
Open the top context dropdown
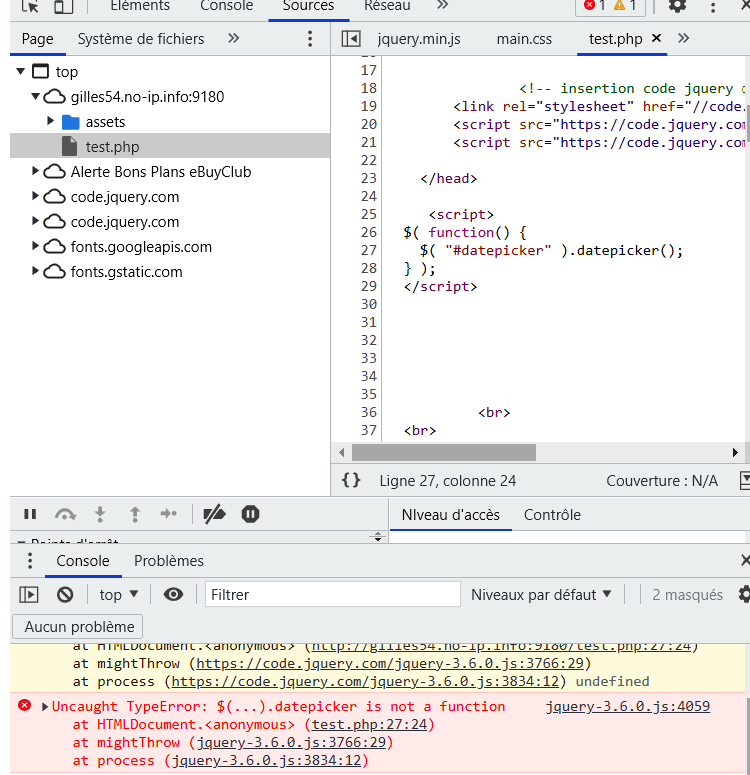(x=118, y=594)
